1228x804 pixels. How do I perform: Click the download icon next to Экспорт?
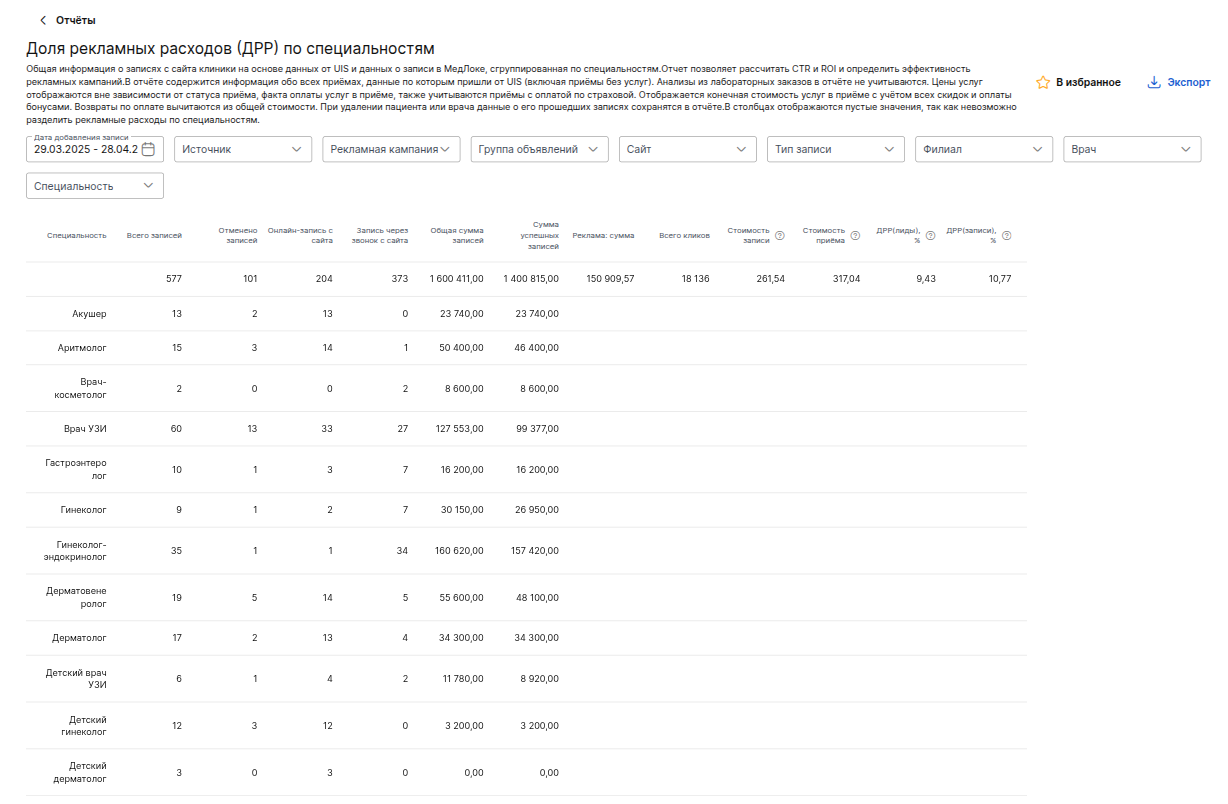pos(1154,83)
